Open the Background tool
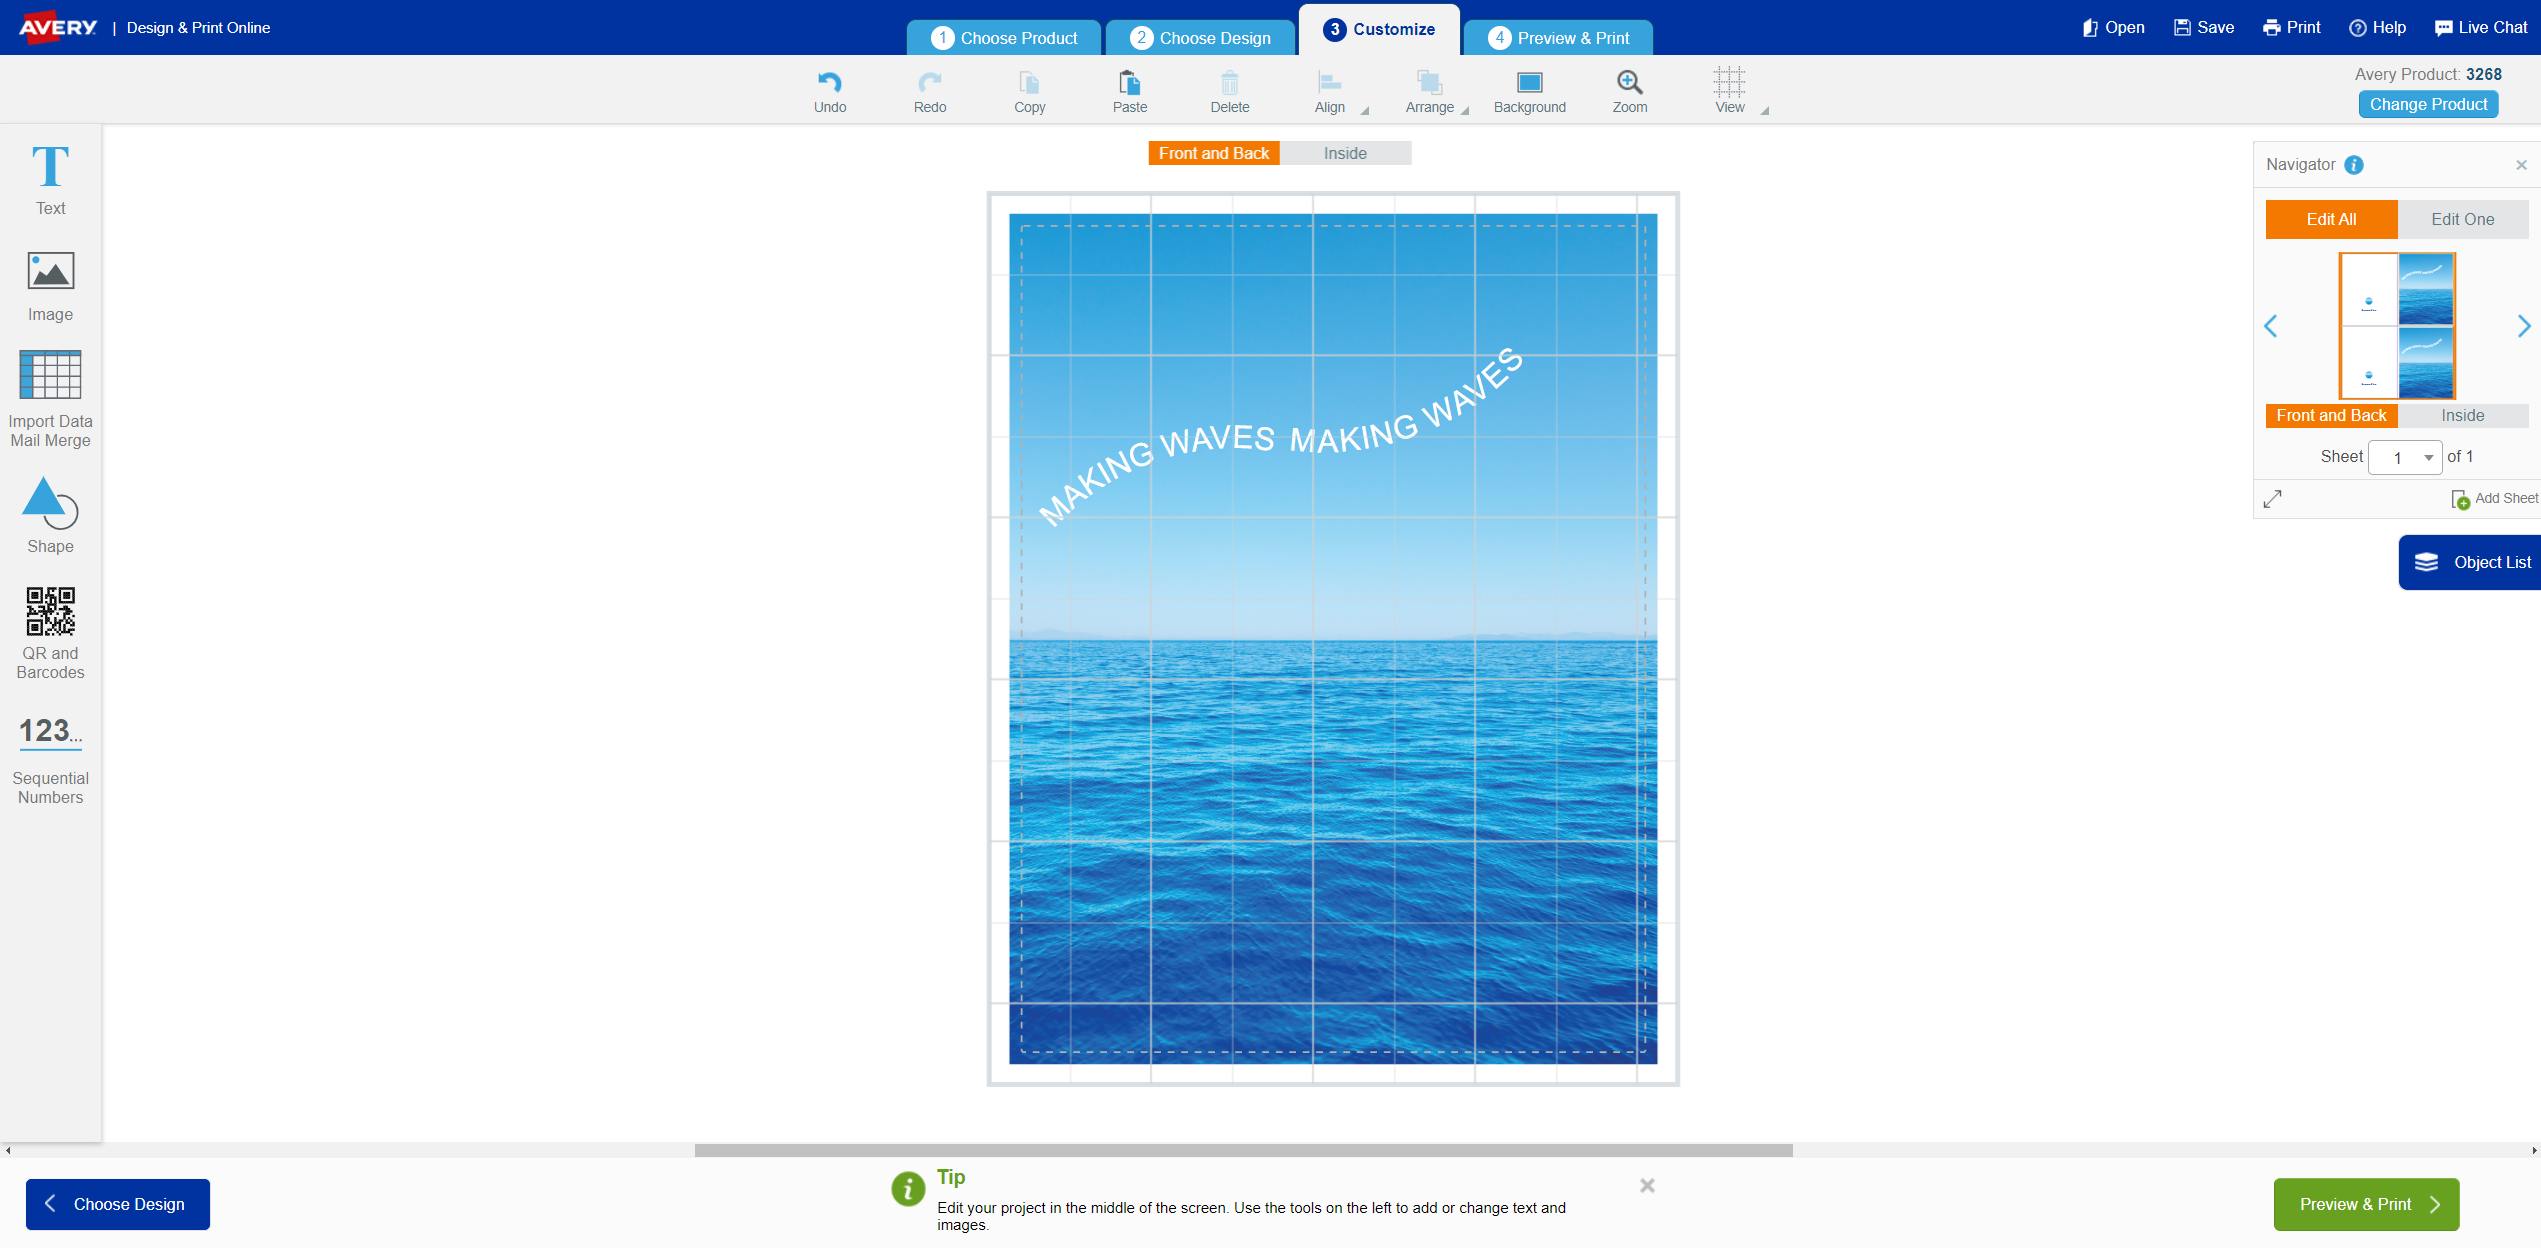The image size is (2541, 1248). pos(1530,92)
